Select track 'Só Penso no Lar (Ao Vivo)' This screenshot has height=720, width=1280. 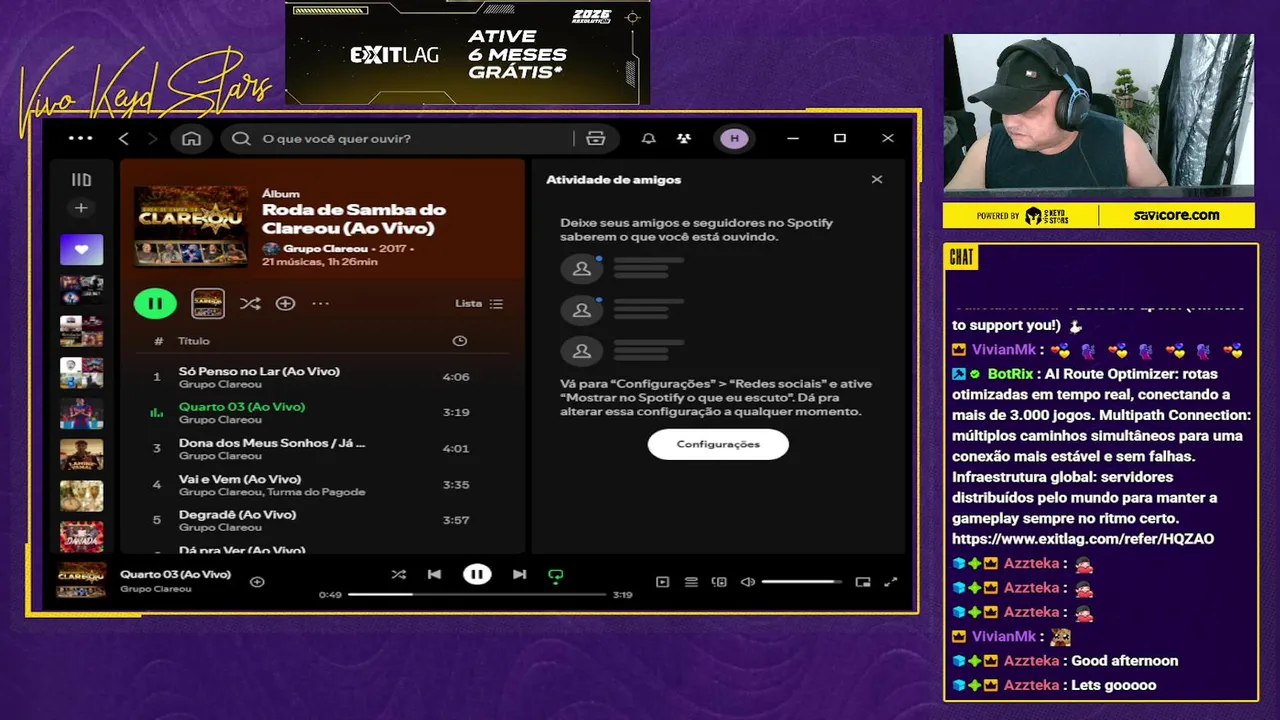coord(259,371)
